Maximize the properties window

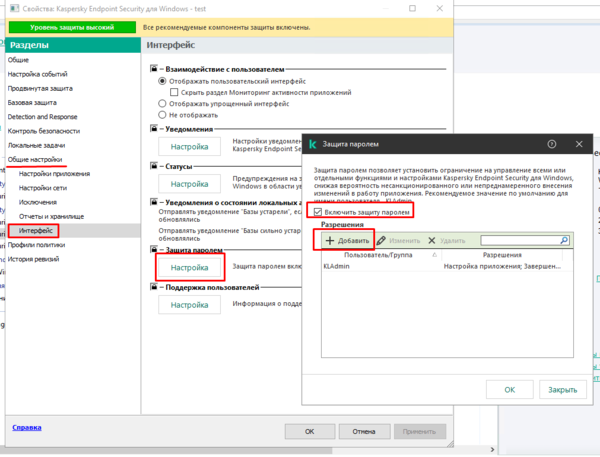tap(412, 8)
